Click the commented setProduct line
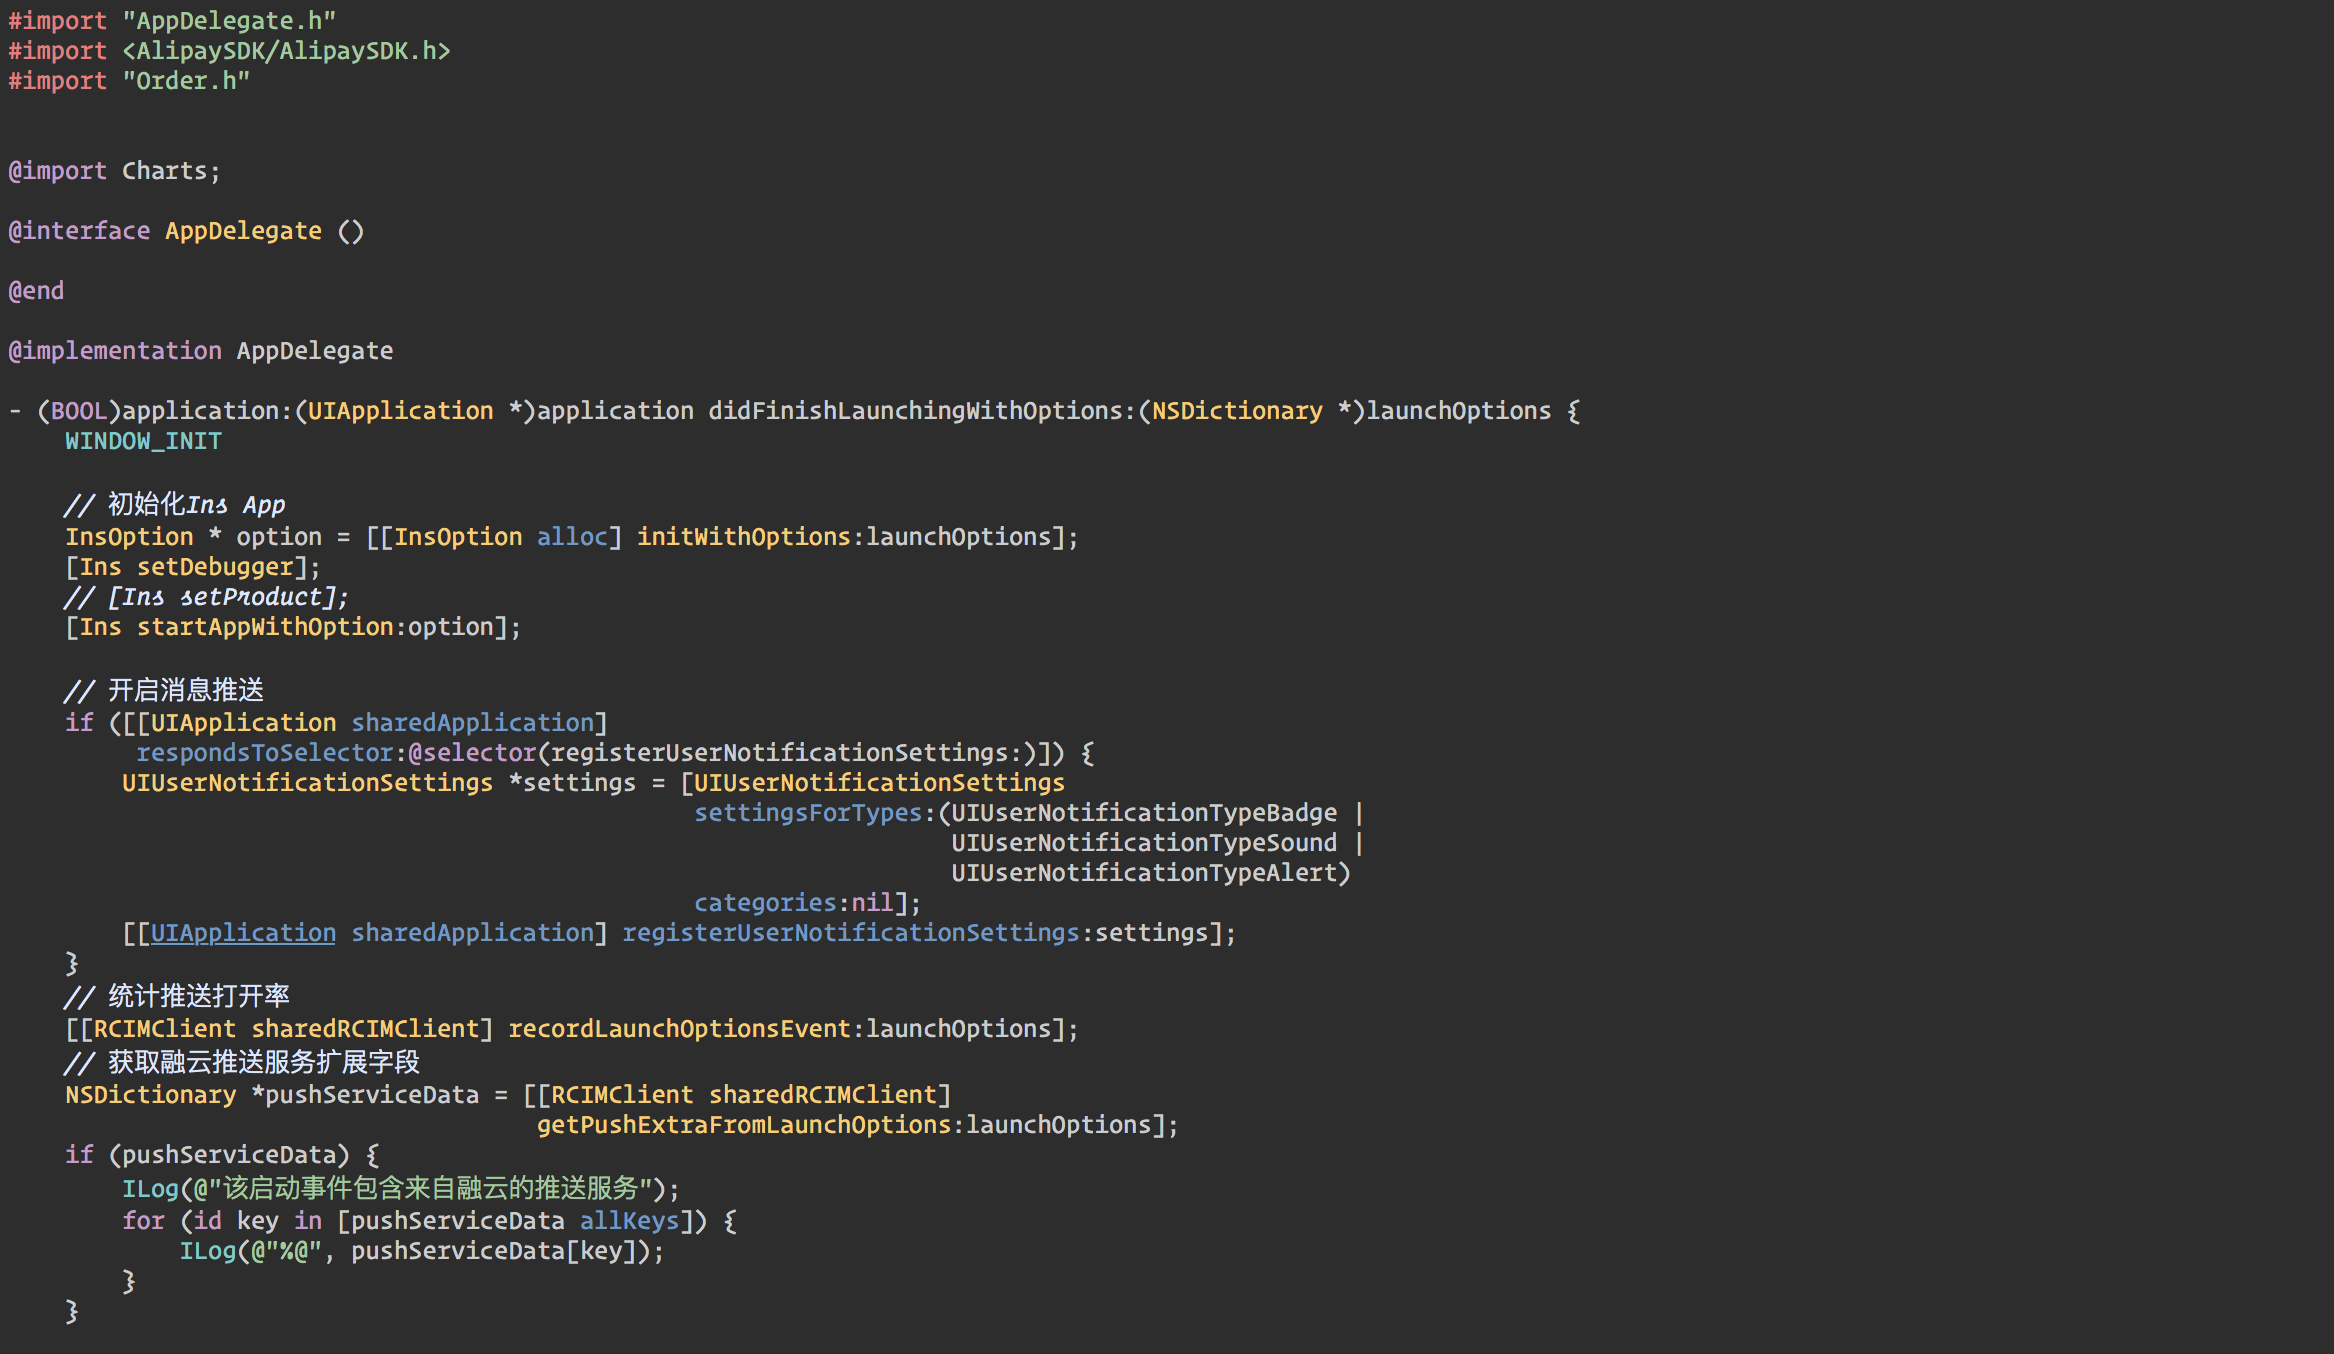The width and height of the screenshot is (2334, 1354). click(207, 597)
